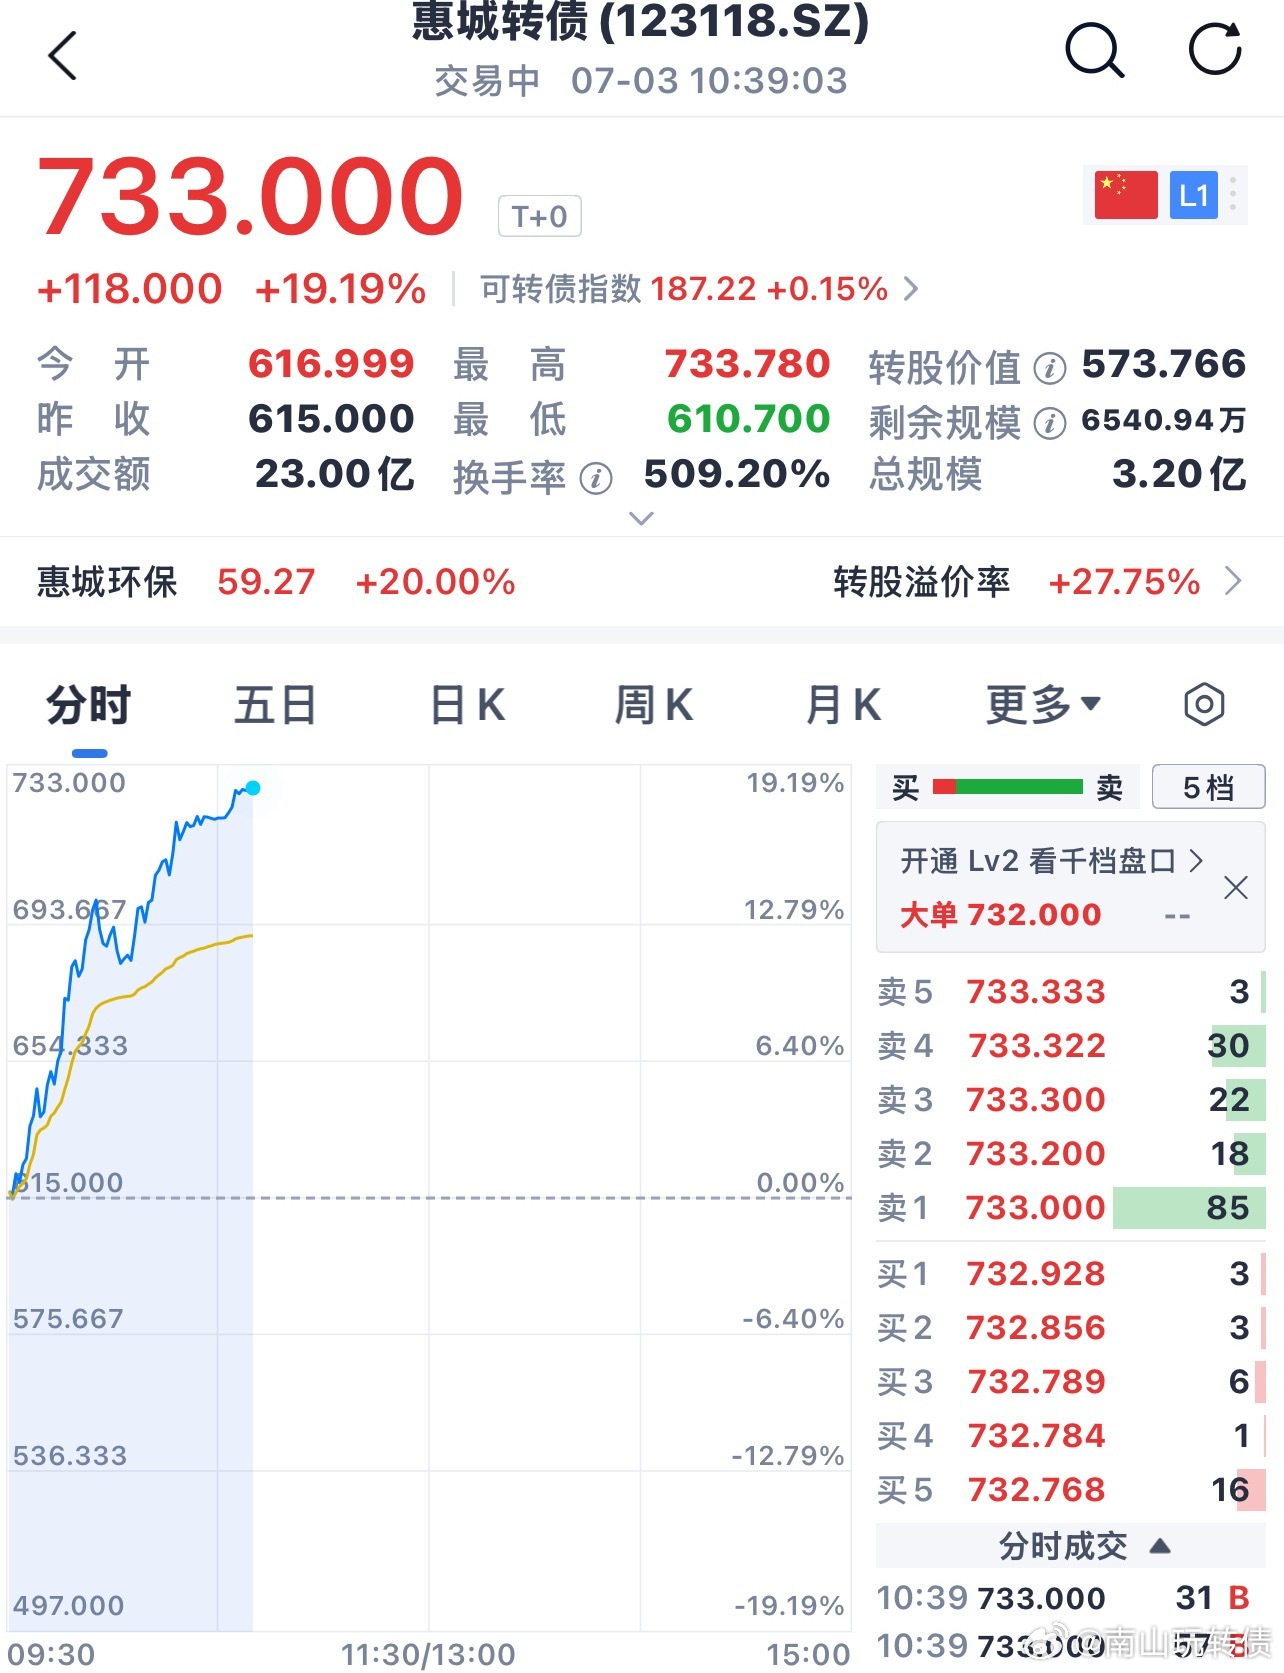This screenshot has width=1284, height=1673.
Task: Tap the 成交额 23.00亿 value
Action: [335, 474]
